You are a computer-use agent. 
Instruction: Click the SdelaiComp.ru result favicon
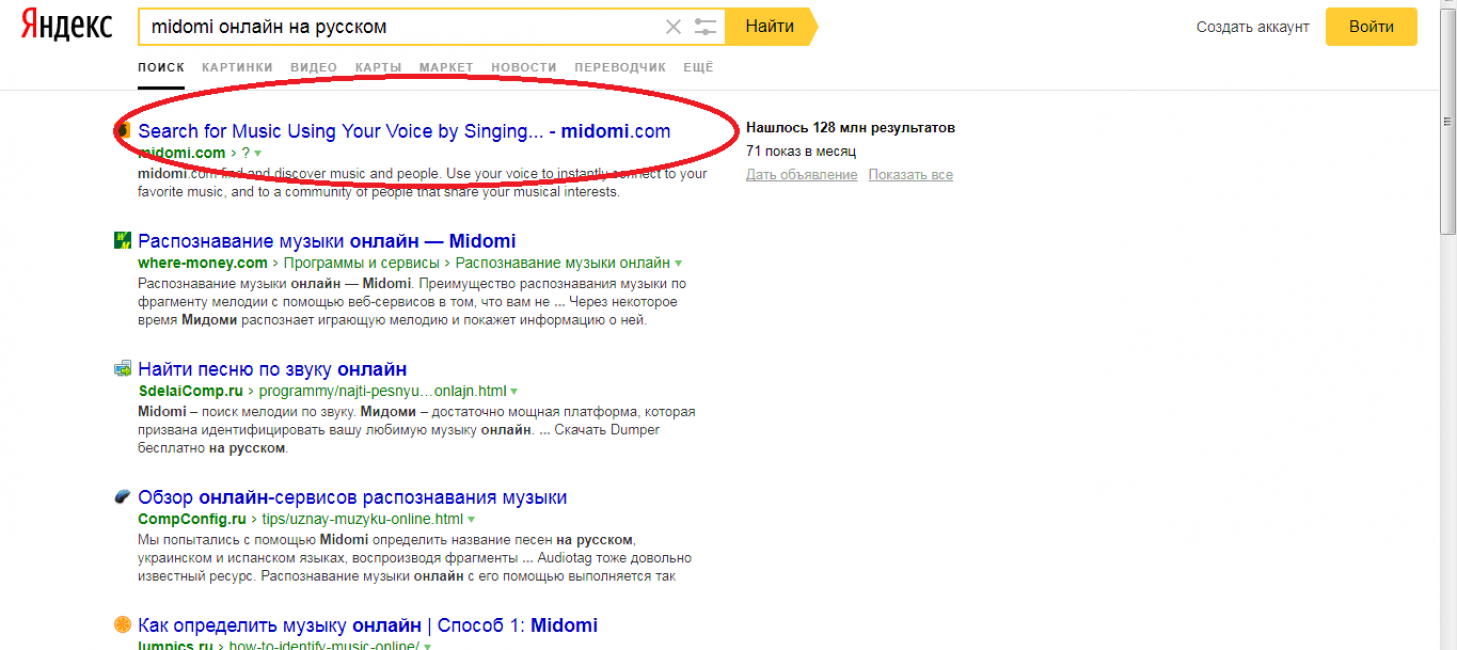123,368
